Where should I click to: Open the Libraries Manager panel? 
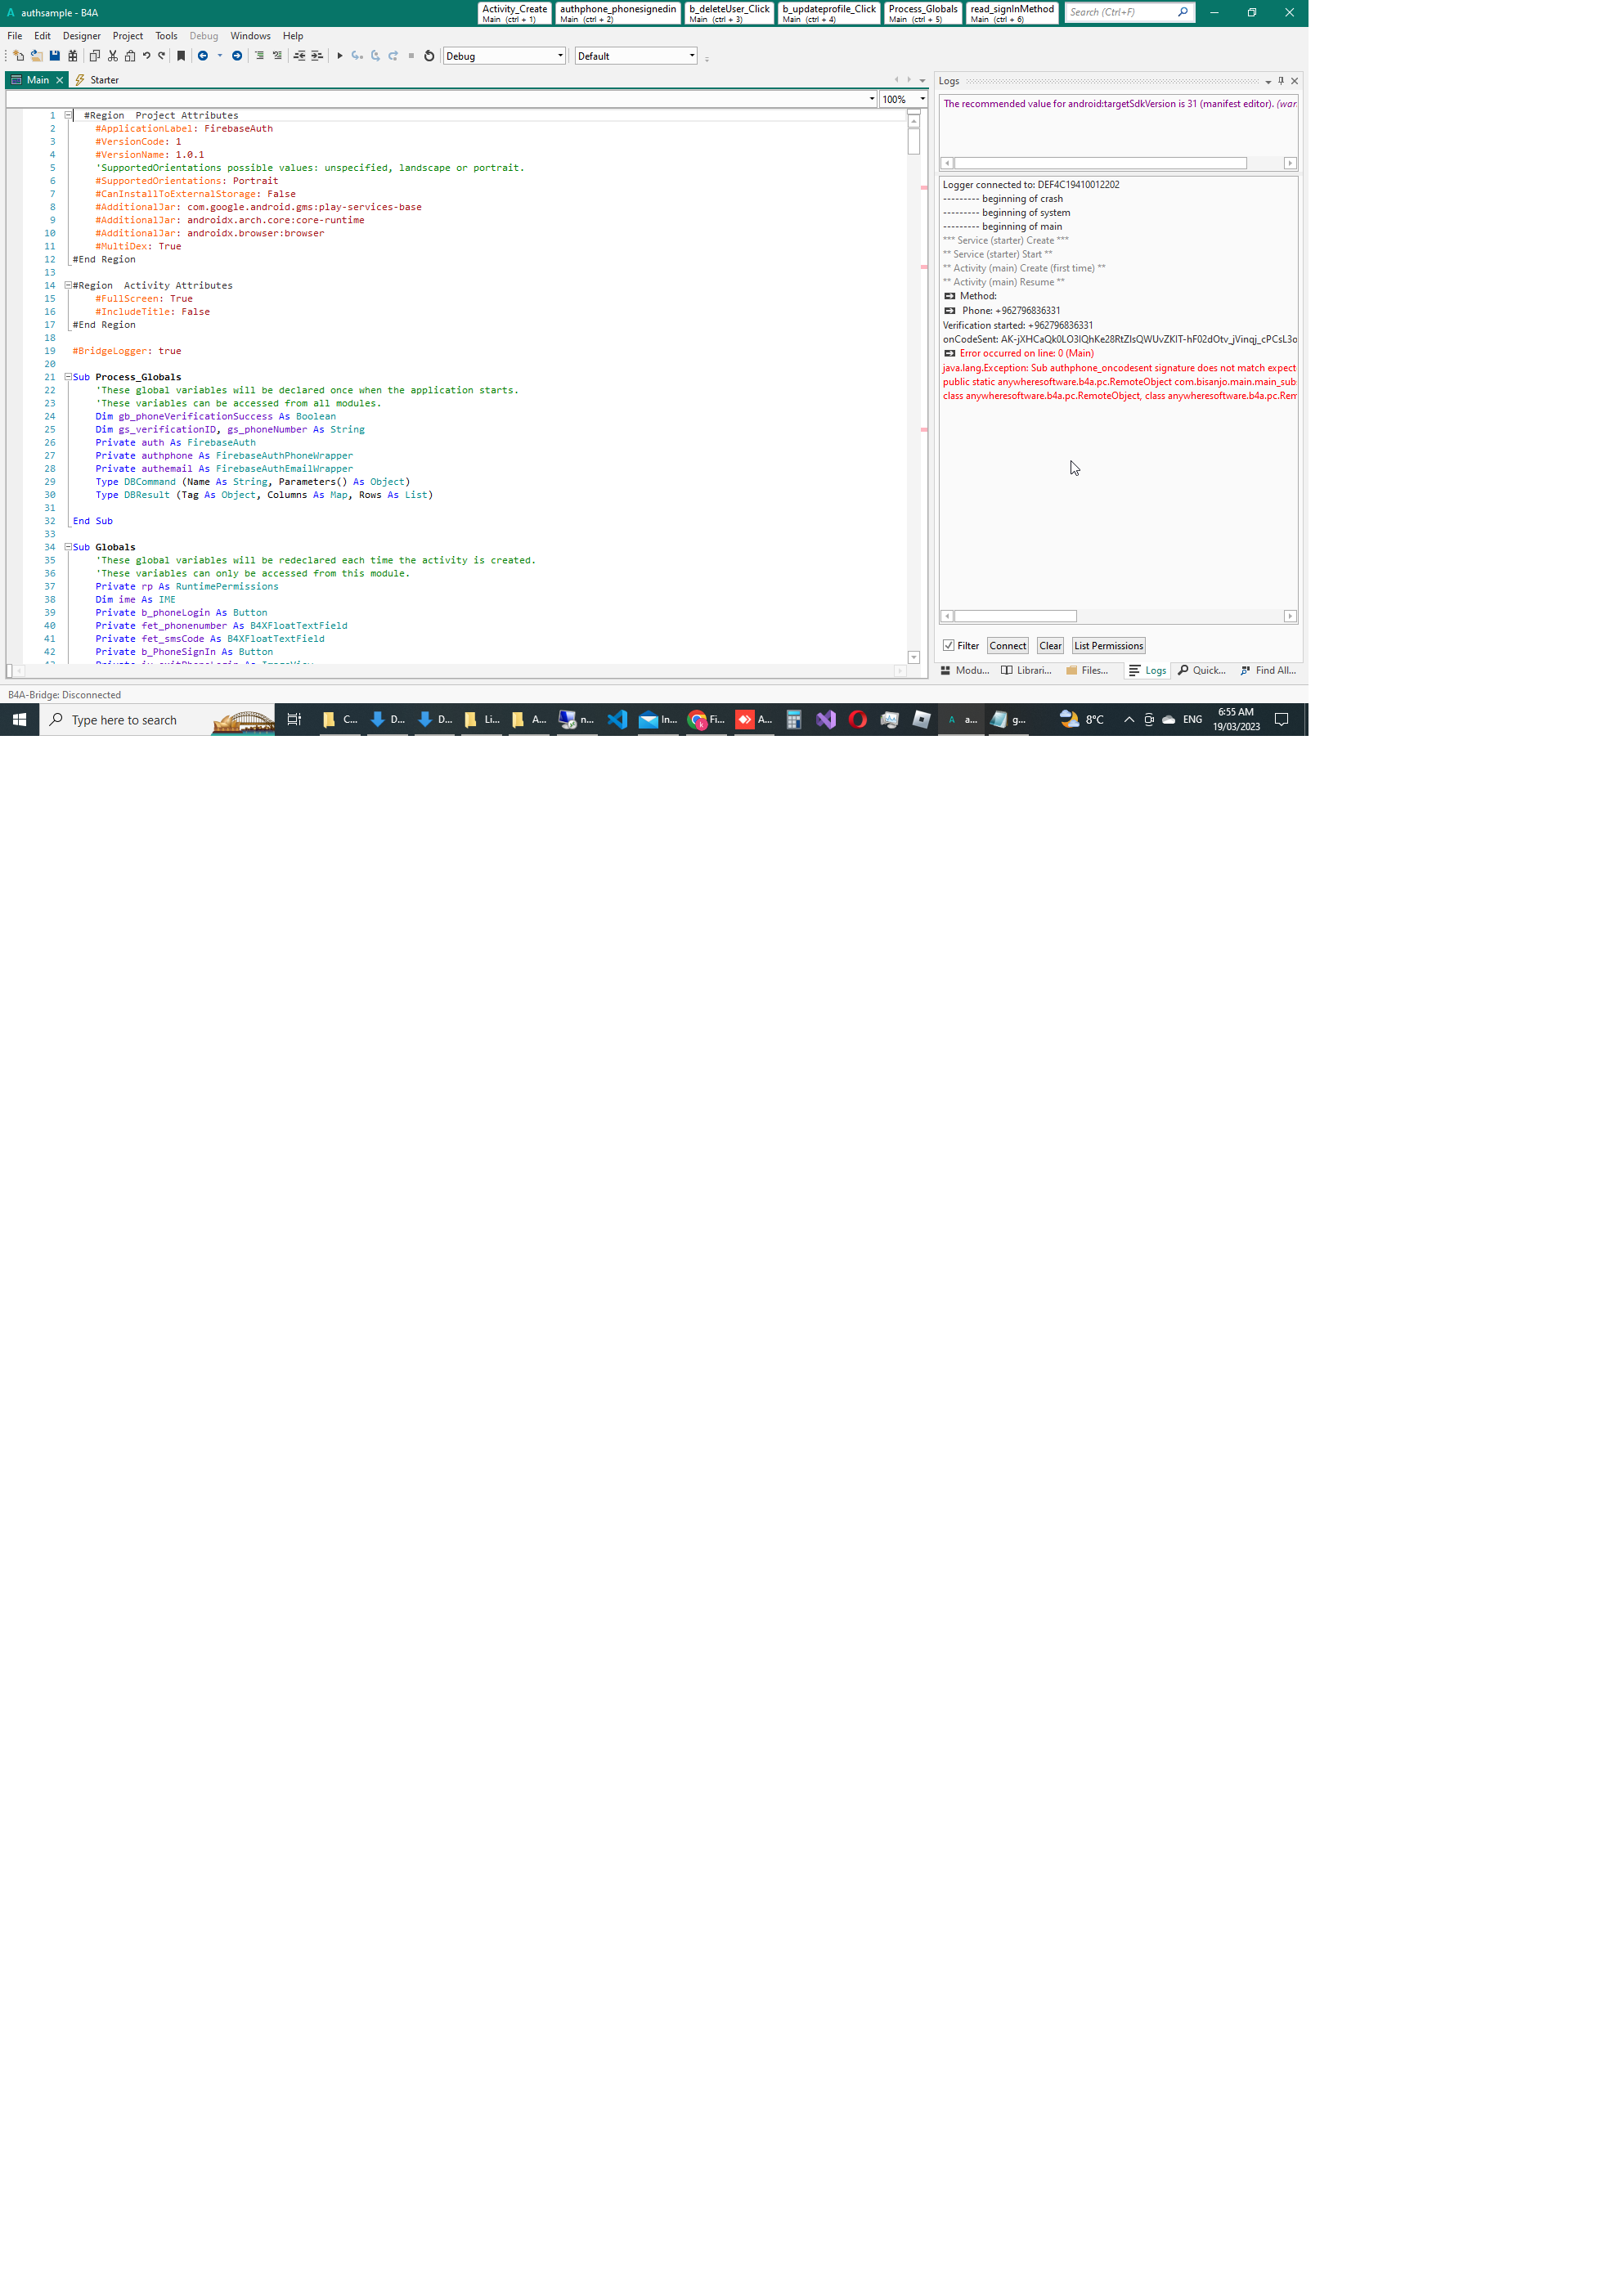[x=1029, y=670]
